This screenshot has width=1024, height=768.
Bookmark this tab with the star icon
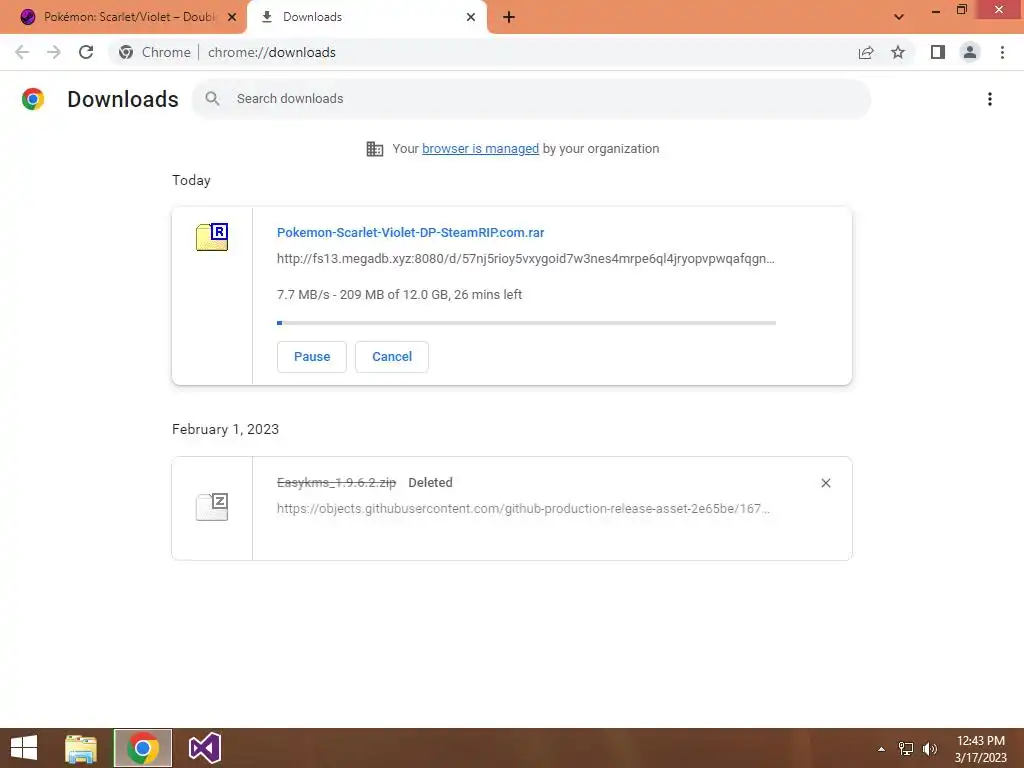coord(898,52)
